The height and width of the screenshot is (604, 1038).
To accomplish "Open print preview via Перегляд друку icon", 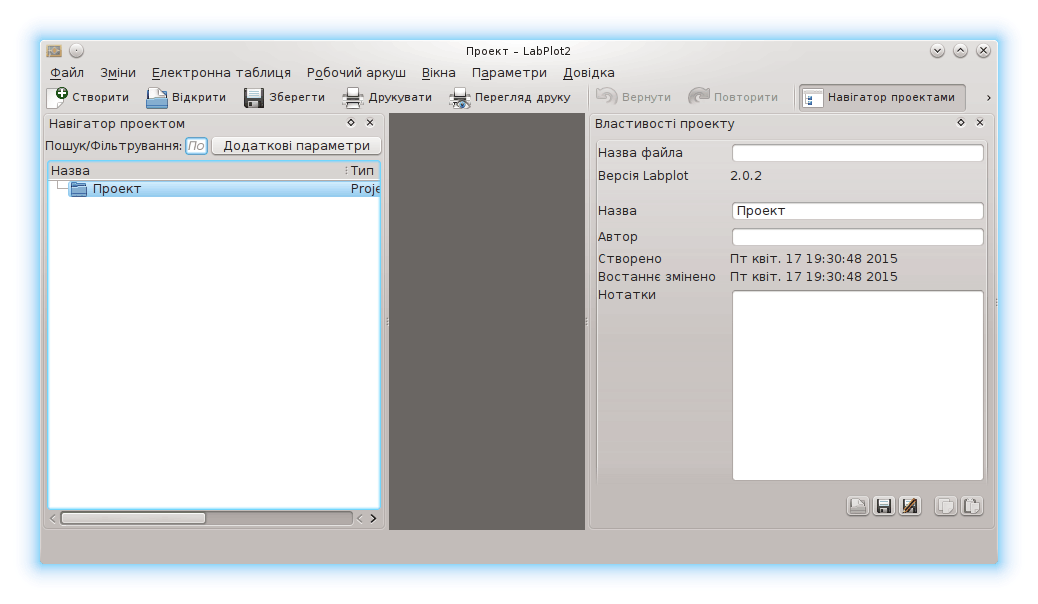I will (460, 98).
